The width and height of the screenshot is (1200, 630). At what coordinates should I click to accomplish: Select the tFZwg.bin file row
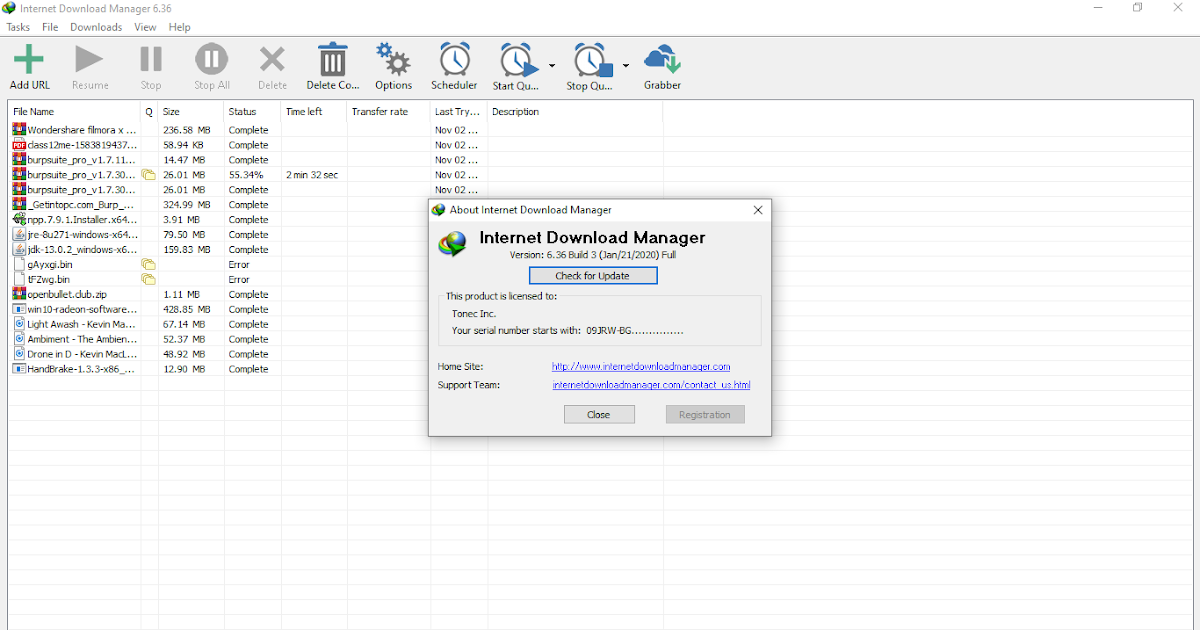pos(220,280)
